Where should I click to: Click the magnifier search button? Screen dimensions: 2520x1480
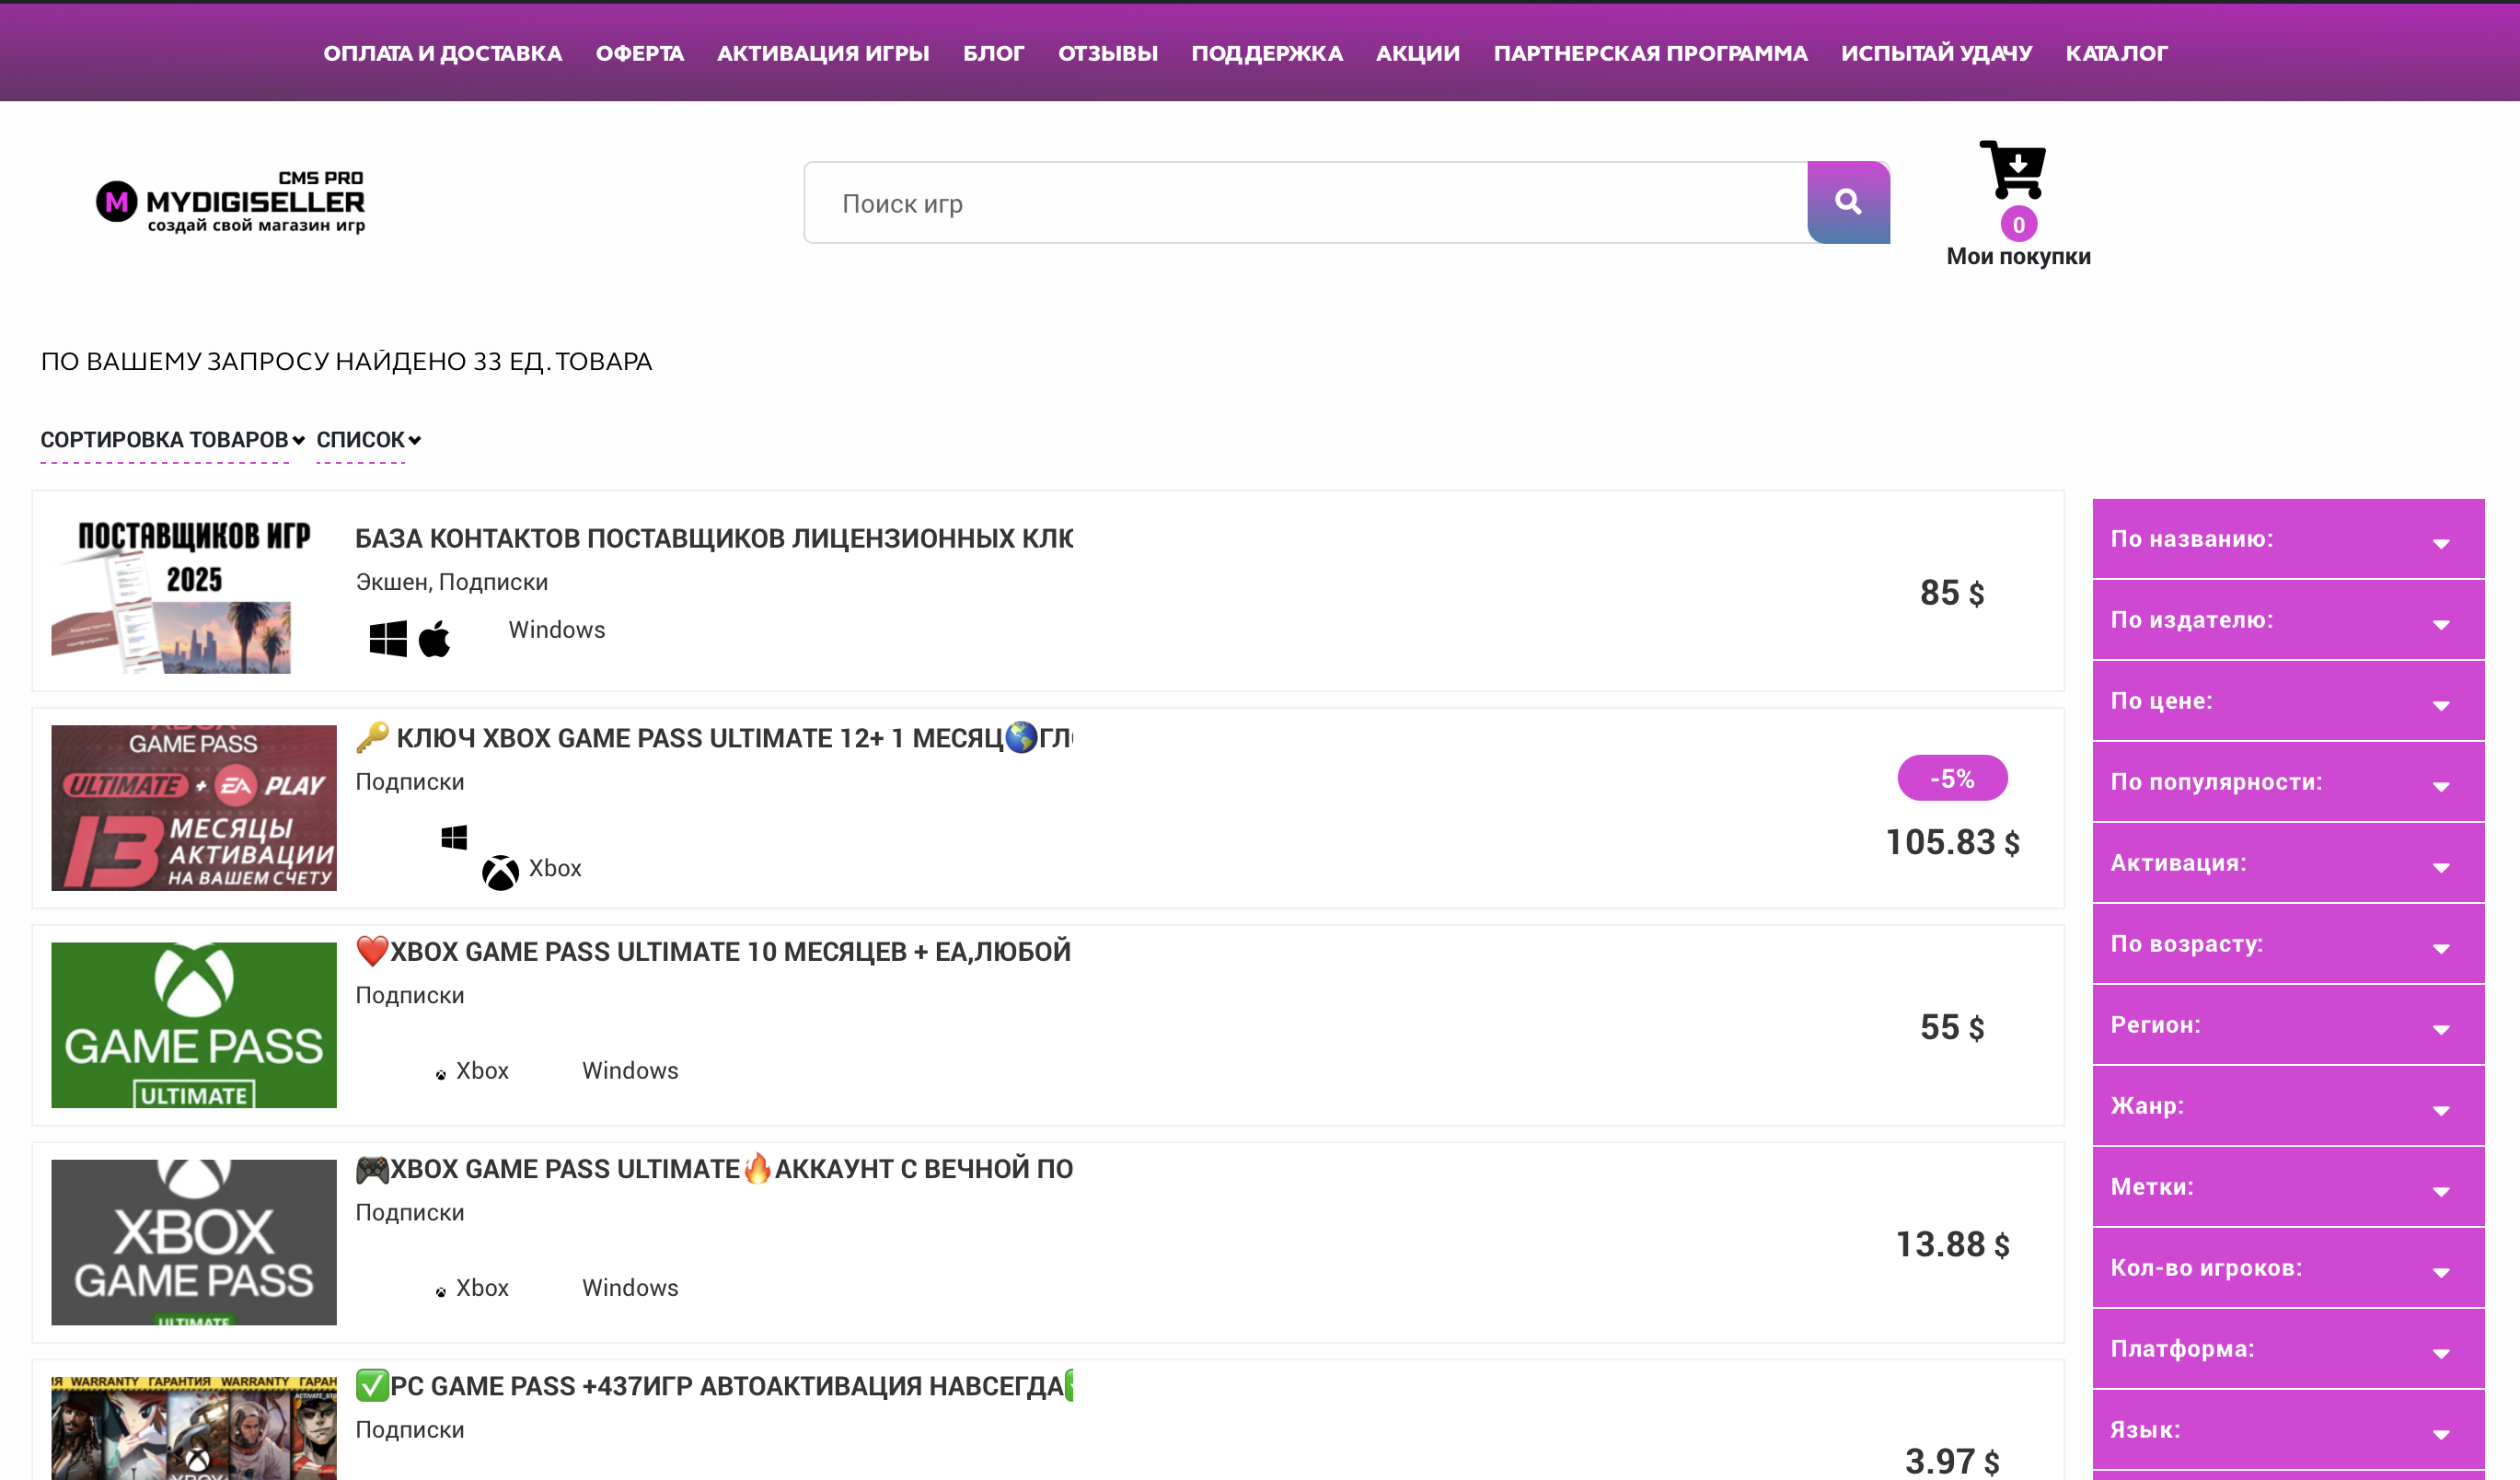pos(1848,202)
